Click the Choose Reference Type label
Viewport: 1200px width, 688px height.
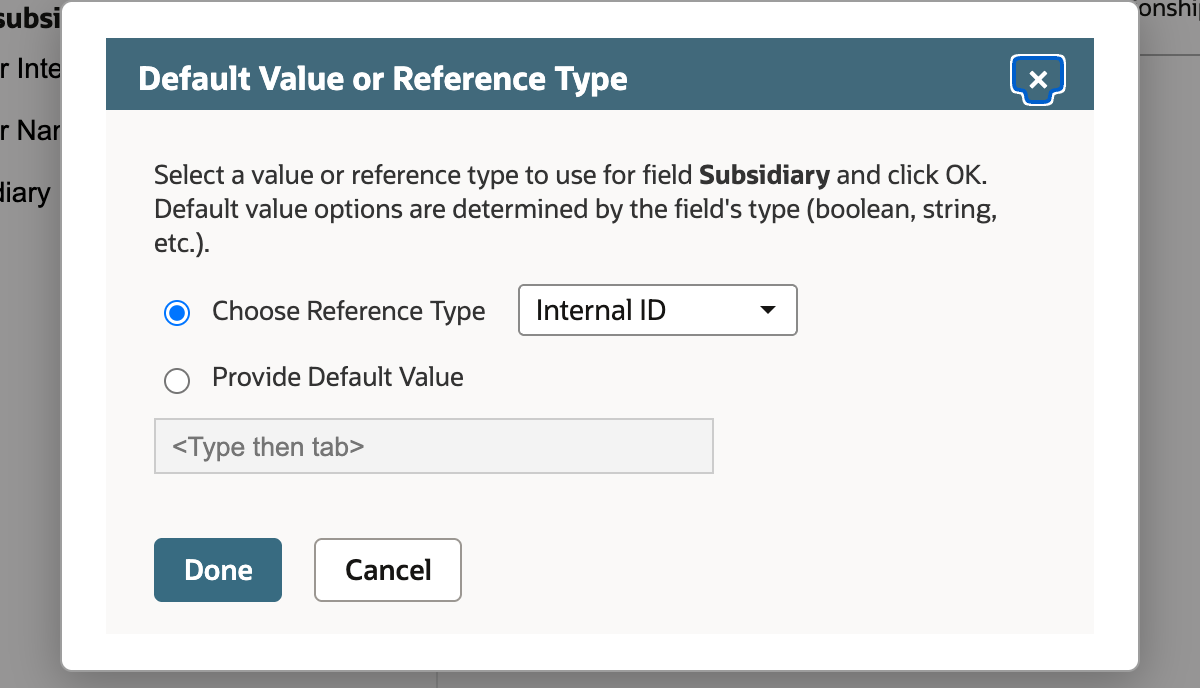click(349, 311)
